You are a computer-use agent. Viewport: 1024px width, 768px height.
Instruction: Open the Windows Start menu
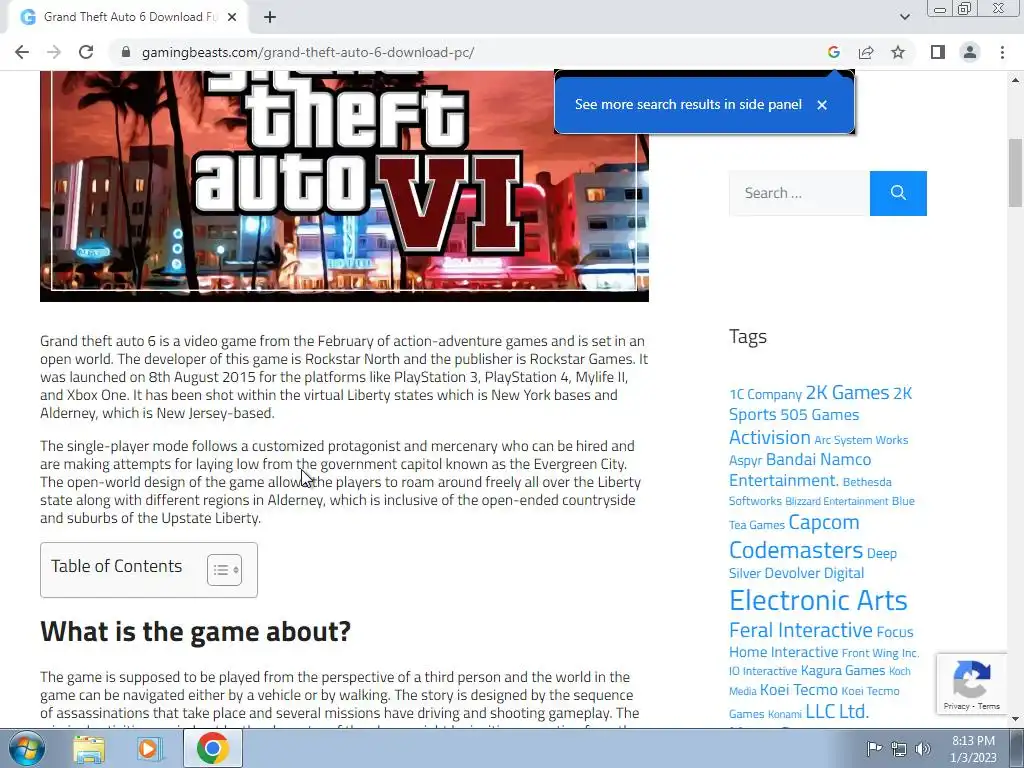(x=25, y=748)
